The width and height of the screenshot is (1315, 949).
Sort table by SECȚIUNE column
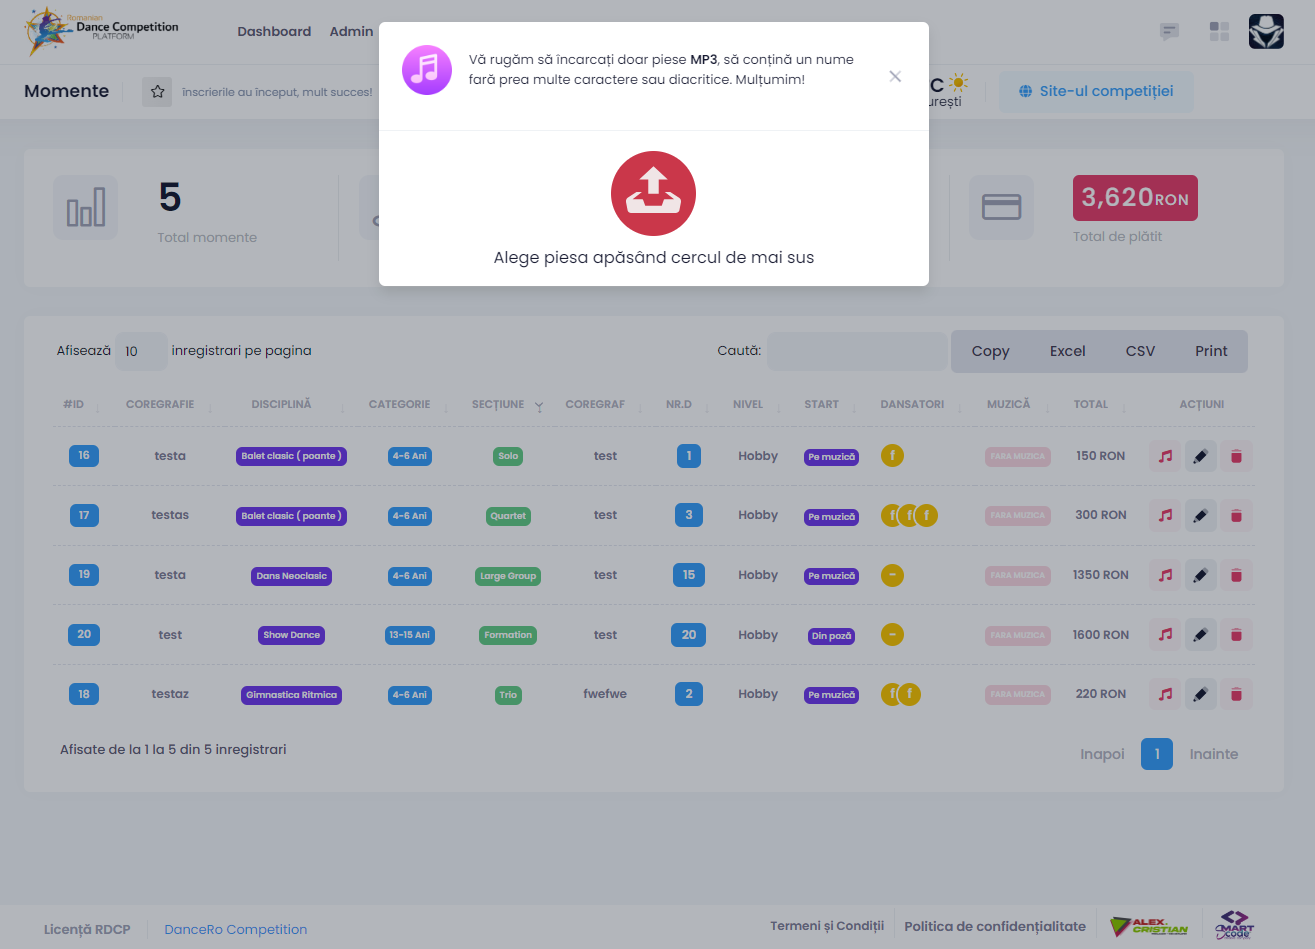point(498,405)
